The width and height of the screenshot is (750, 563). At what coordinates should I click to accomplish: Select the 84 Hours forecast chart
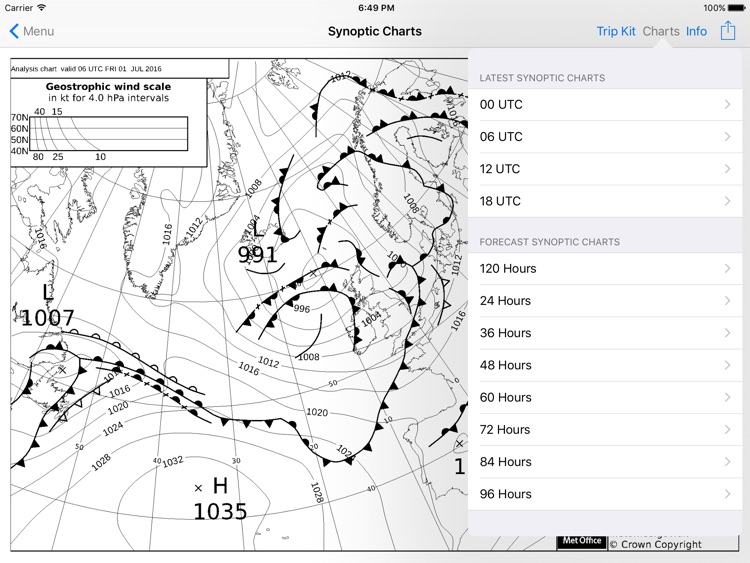(x=605, y=462)
